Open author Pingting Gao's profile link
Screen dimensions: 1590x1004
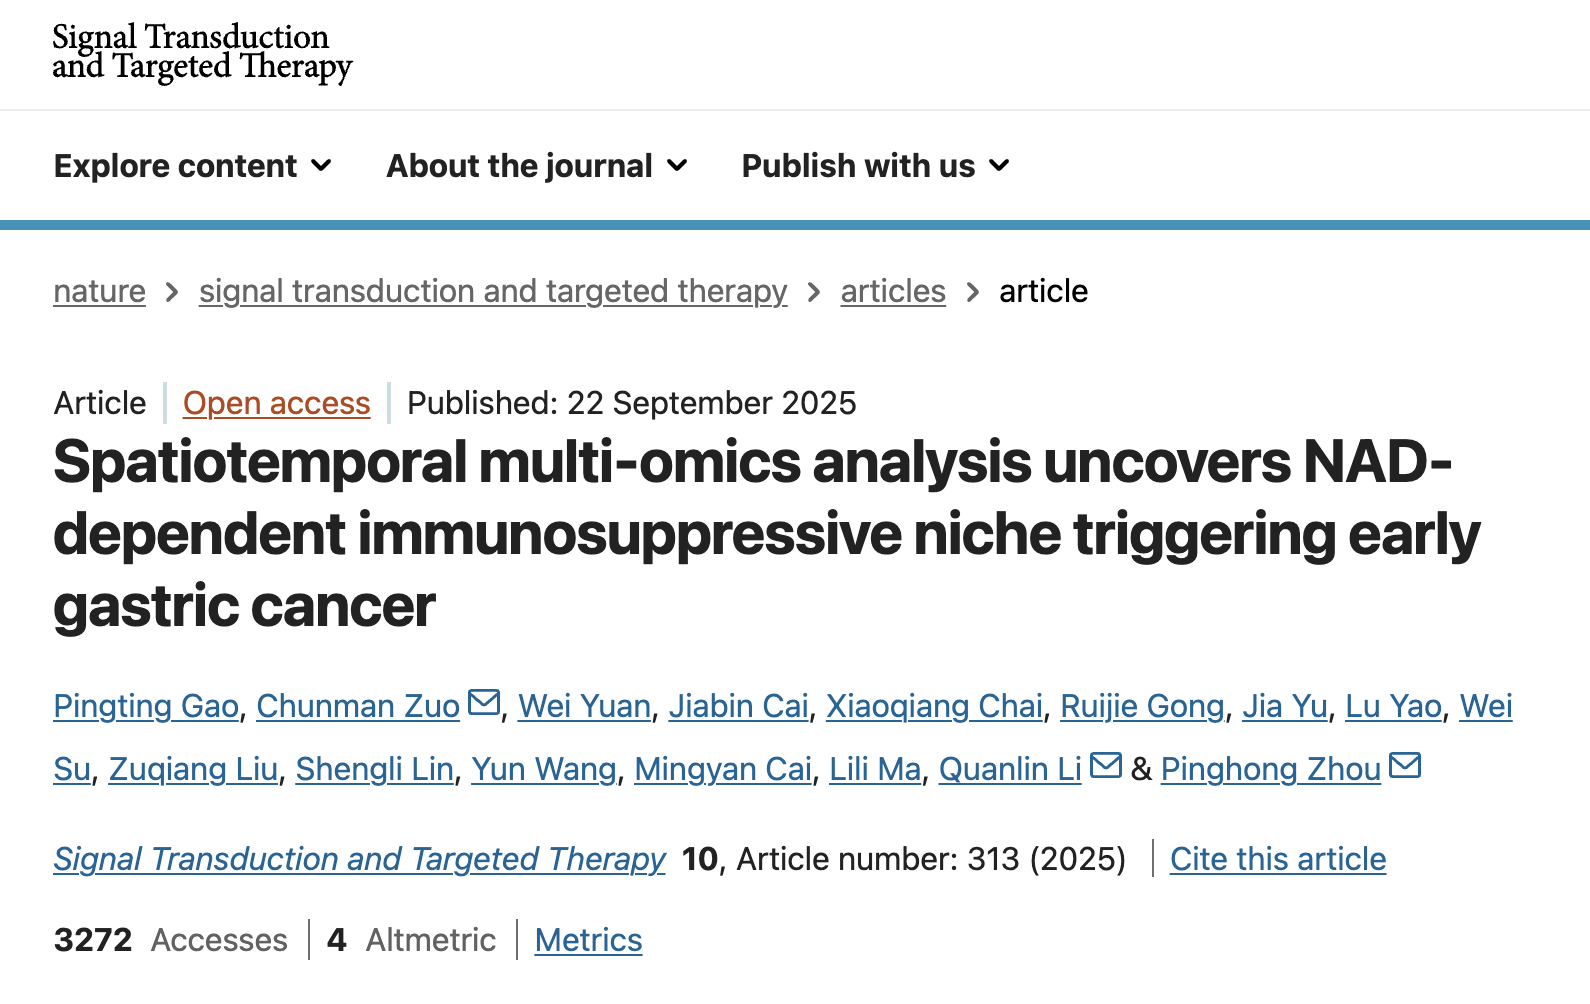[146, 706]
